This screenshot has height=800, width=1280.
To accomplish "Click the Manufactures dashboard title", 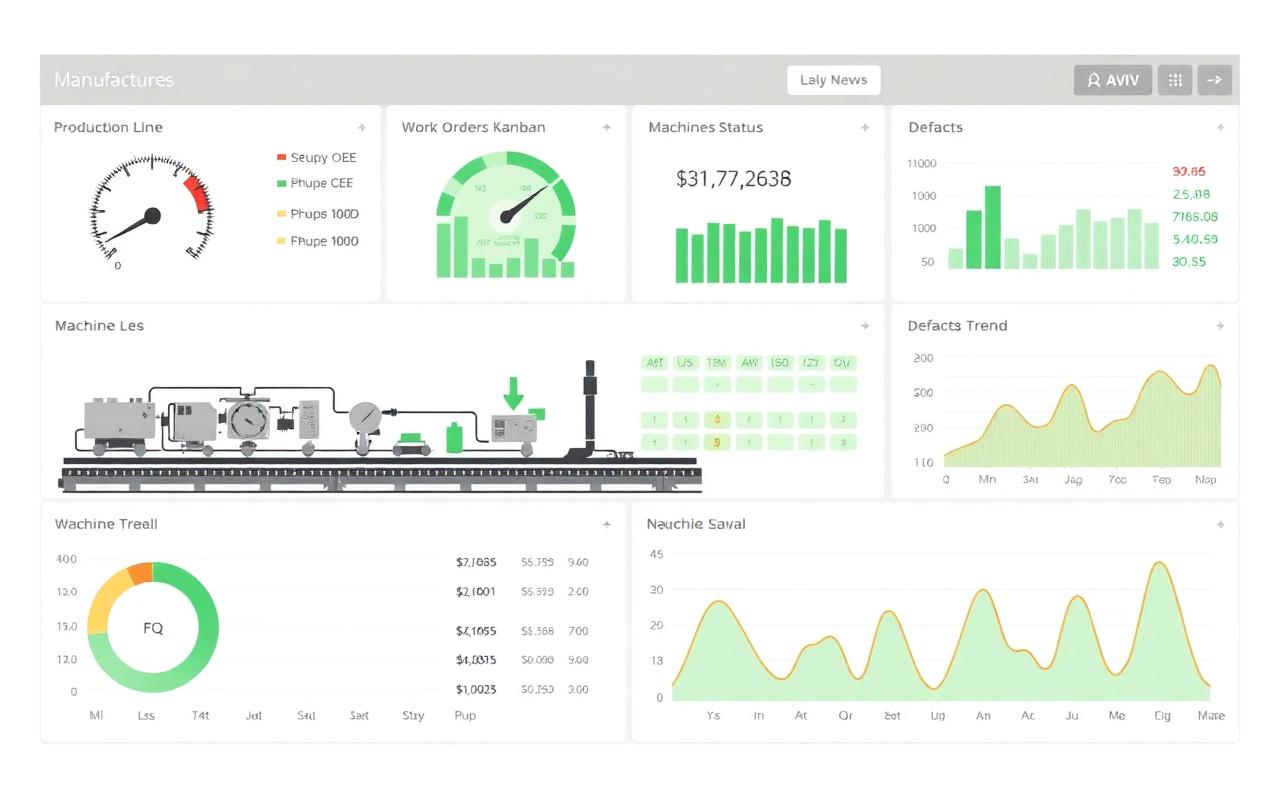I will (114, 80).
